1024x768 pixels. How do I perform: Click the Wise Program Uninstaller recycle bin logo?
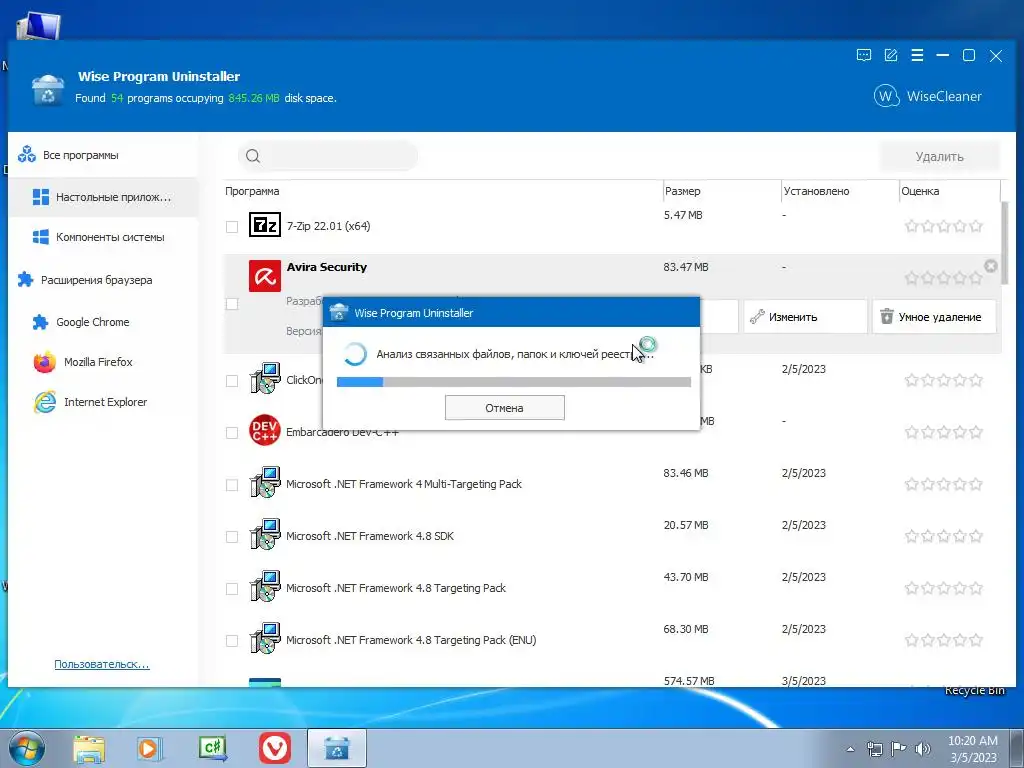(x=48, y=89)
